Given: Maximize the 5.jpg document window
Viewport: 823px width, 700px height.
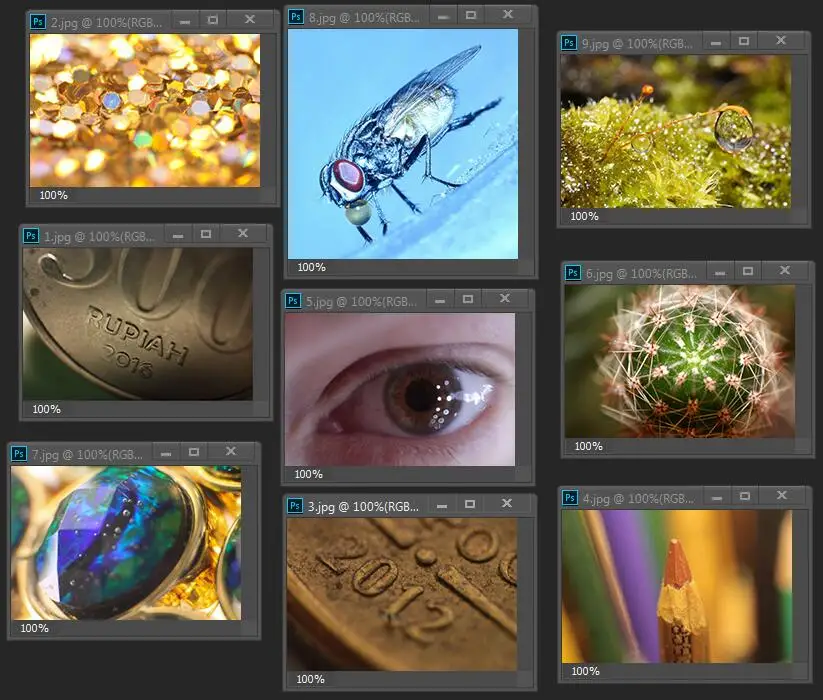Looking at the screenshot, I should (x=468, y=299).
